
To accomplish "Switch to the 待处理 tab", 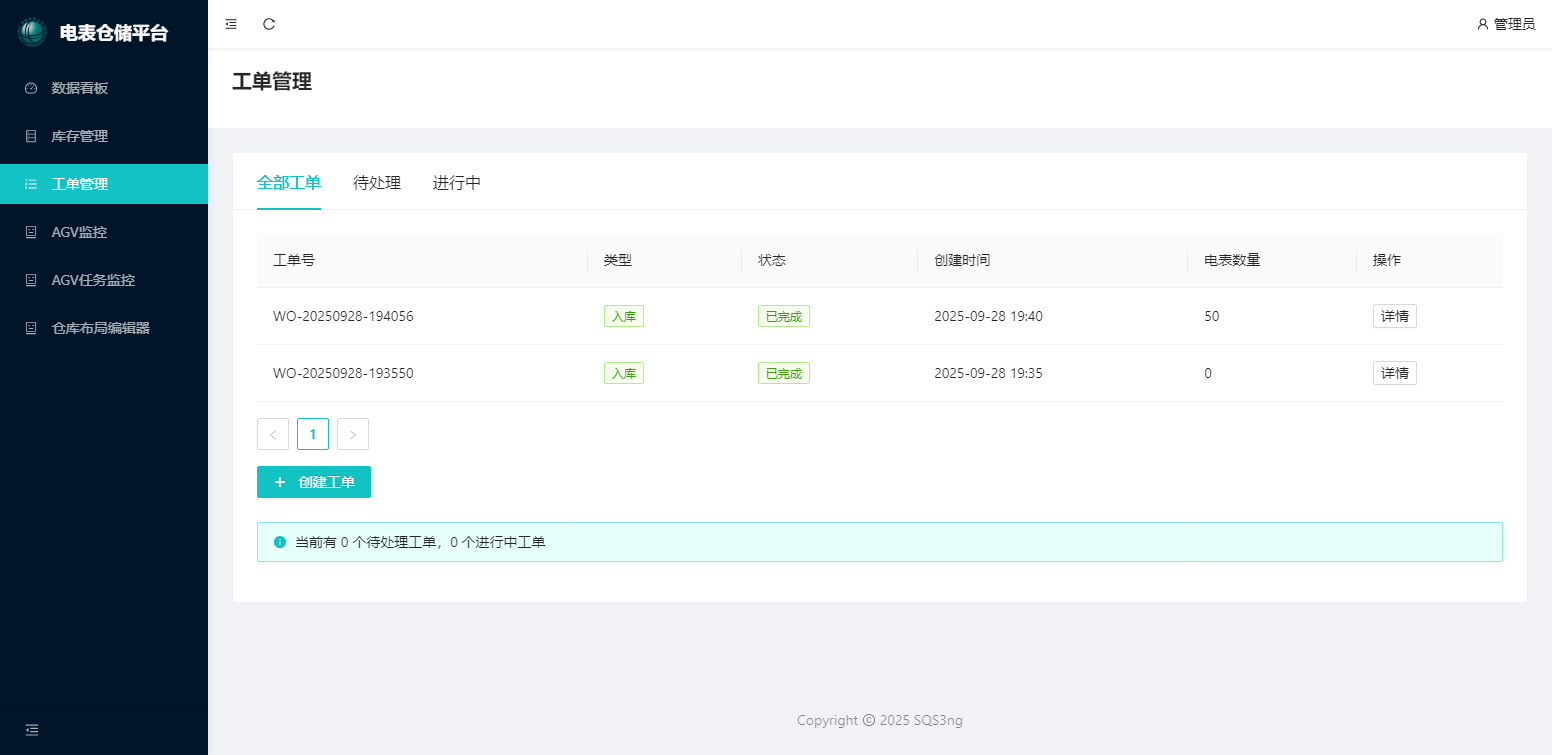I will pyautogui.click(x=377, y=183).
